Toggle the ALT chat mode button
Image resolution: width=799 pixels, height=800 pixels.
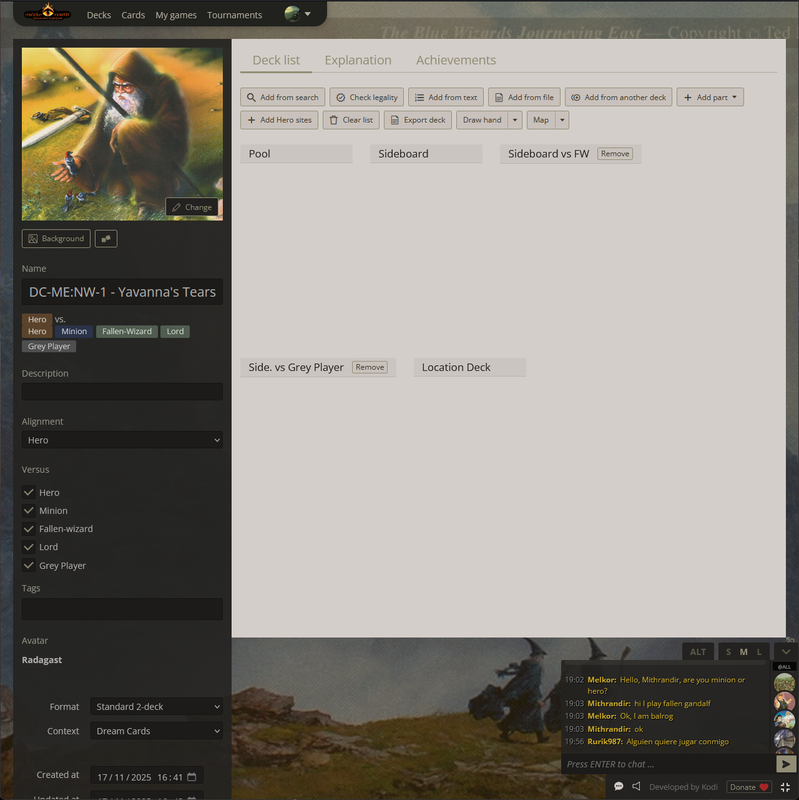pos(698,652)
